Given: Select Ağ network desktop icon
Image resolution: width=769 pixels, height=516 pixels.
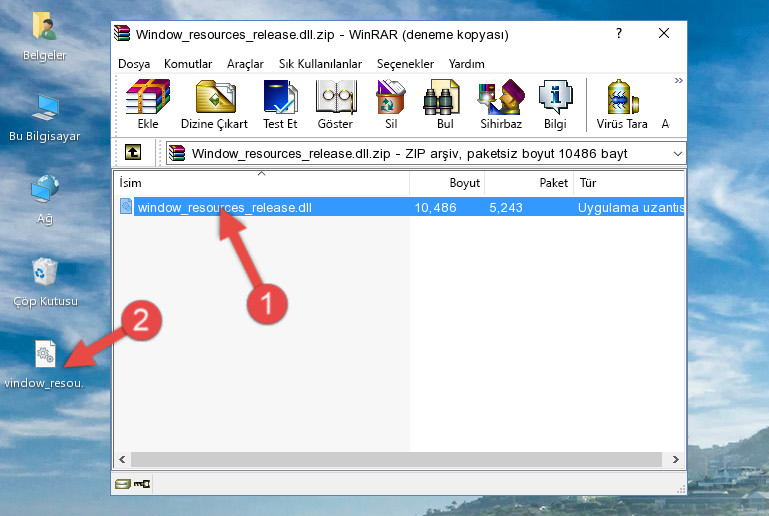Looking at the screenshot, I should (45, 200).
